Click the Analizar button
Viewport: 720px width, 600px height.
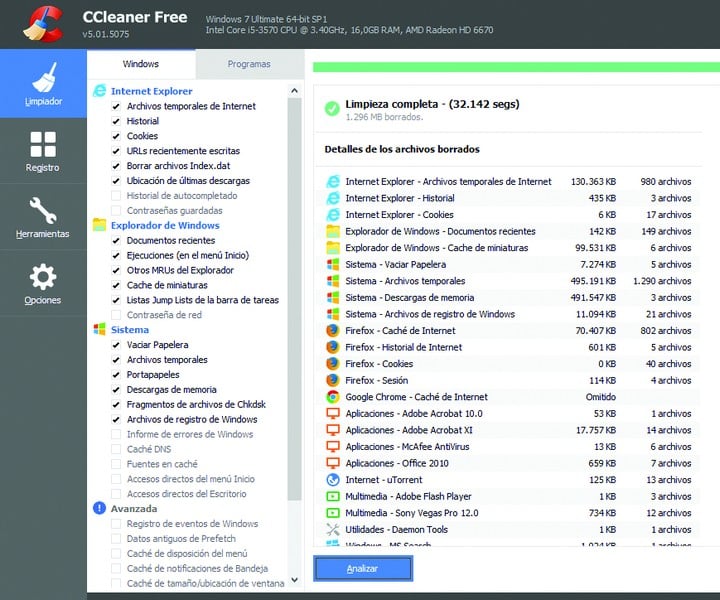[x=363, y=568]
